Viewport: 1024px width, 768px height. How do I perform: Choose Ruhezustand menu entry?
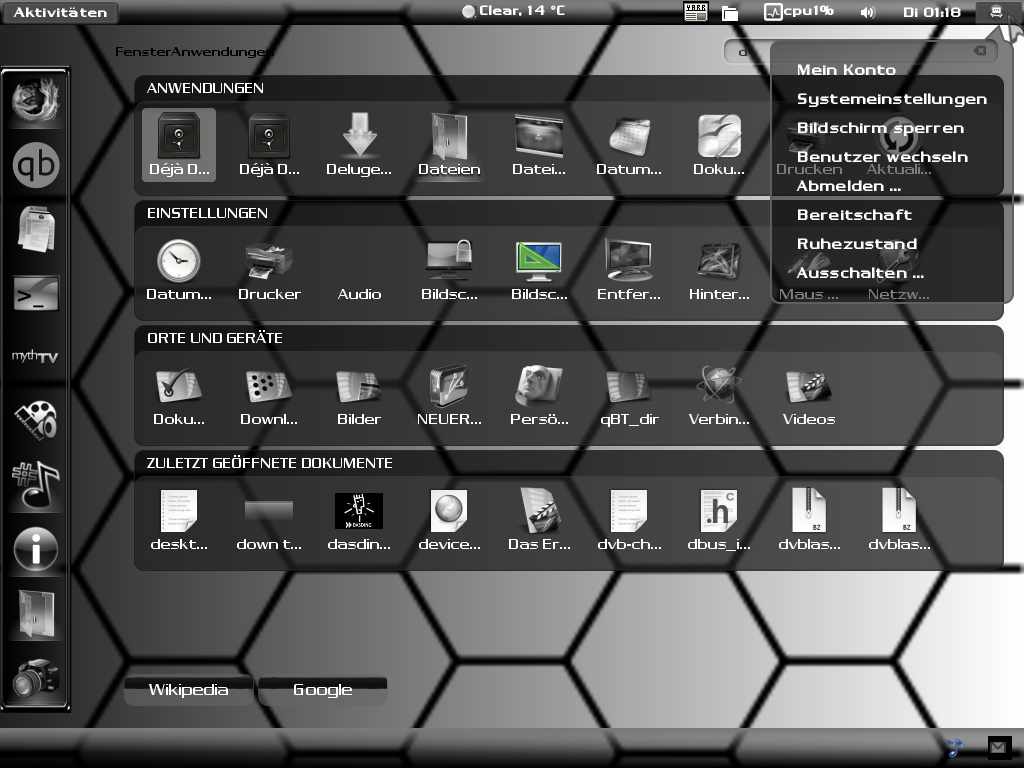click(856, 244)
